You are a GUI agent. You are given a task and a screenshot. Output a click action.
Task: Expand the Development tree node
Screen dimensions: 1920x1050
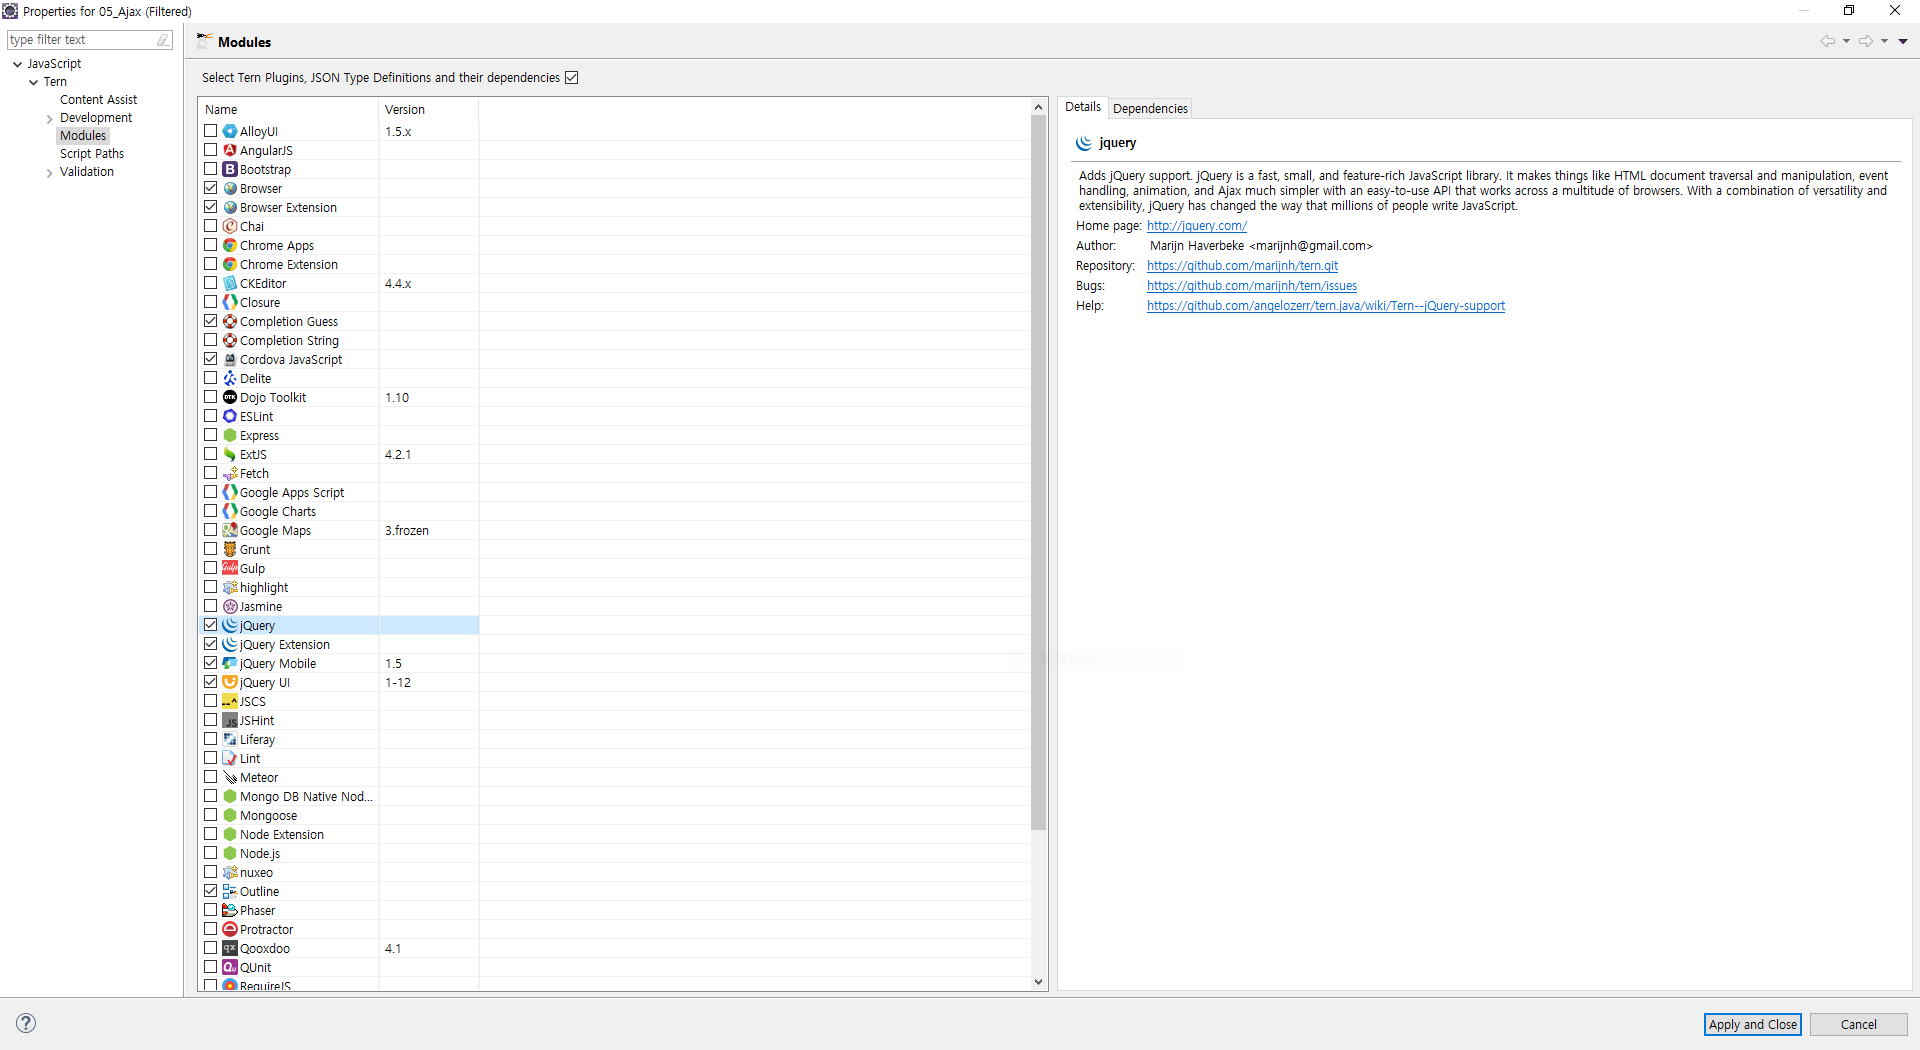50,119
